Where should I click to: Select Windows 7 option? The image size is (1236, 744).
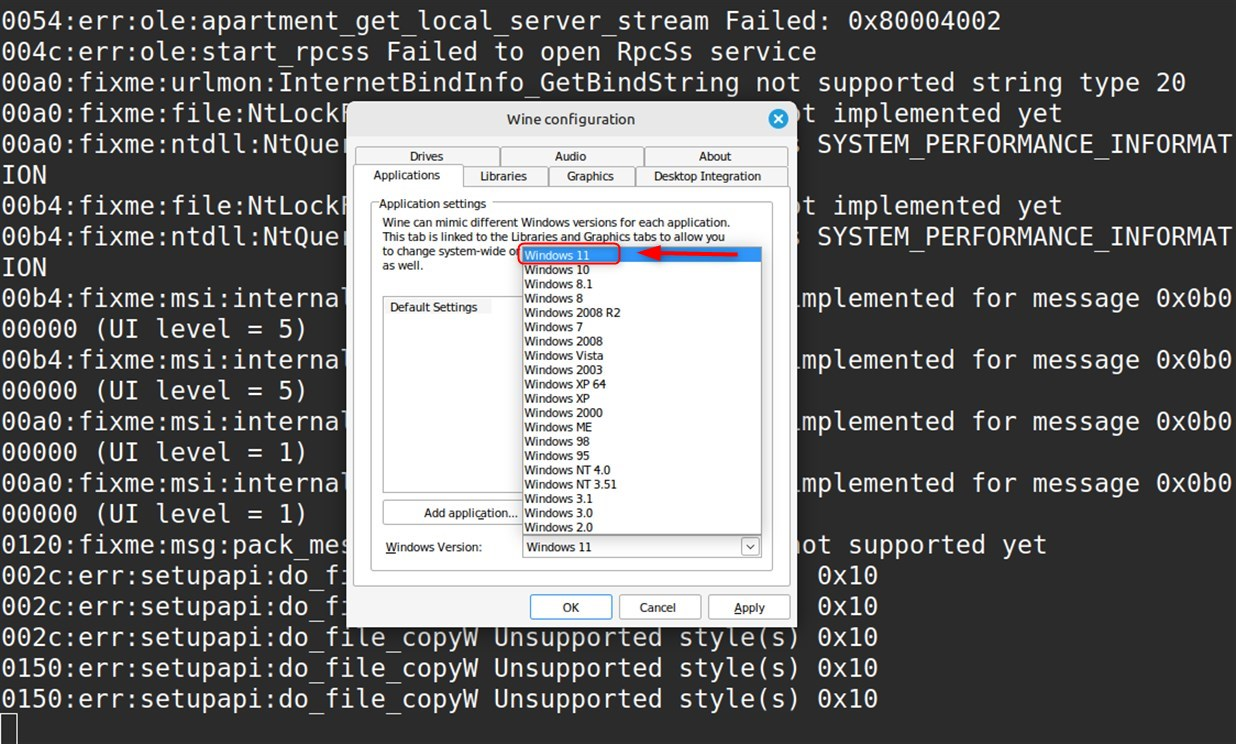coord(641,327)
